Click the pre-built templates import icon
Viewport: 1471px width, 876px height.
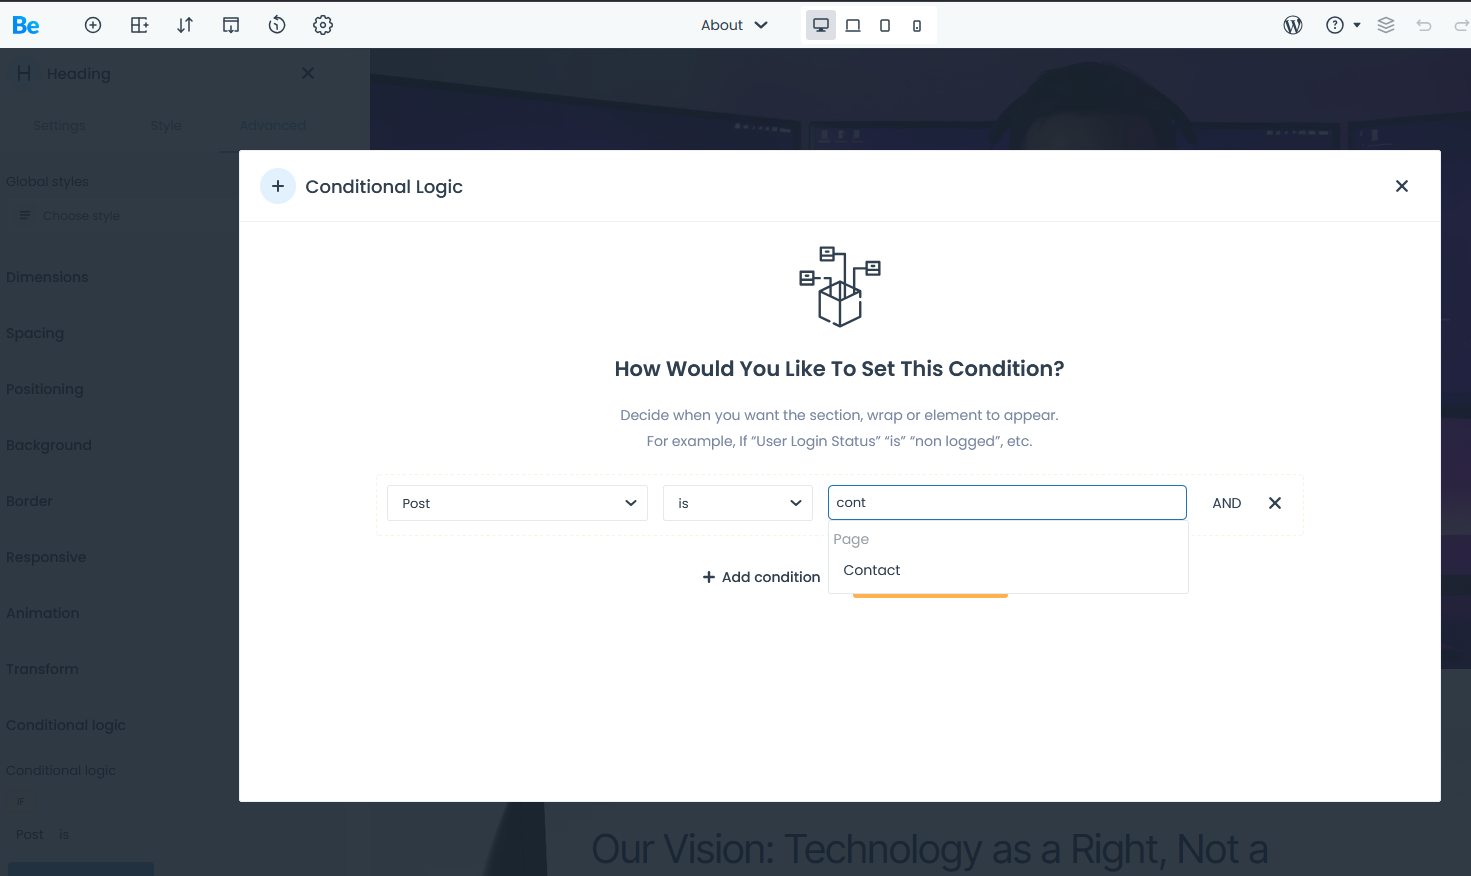pyautogui.click(x=231, y=25)
